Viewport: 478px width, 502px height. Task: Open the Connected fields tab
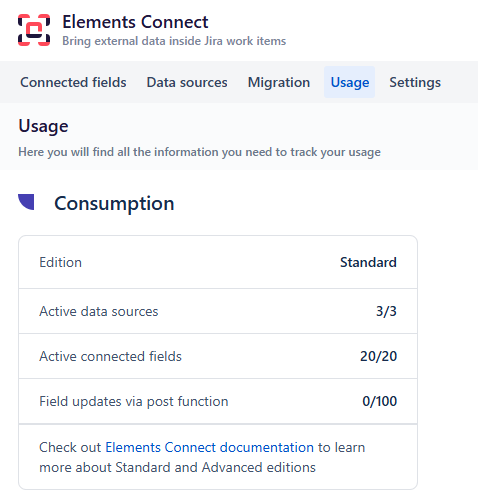[x=73, y=82]
